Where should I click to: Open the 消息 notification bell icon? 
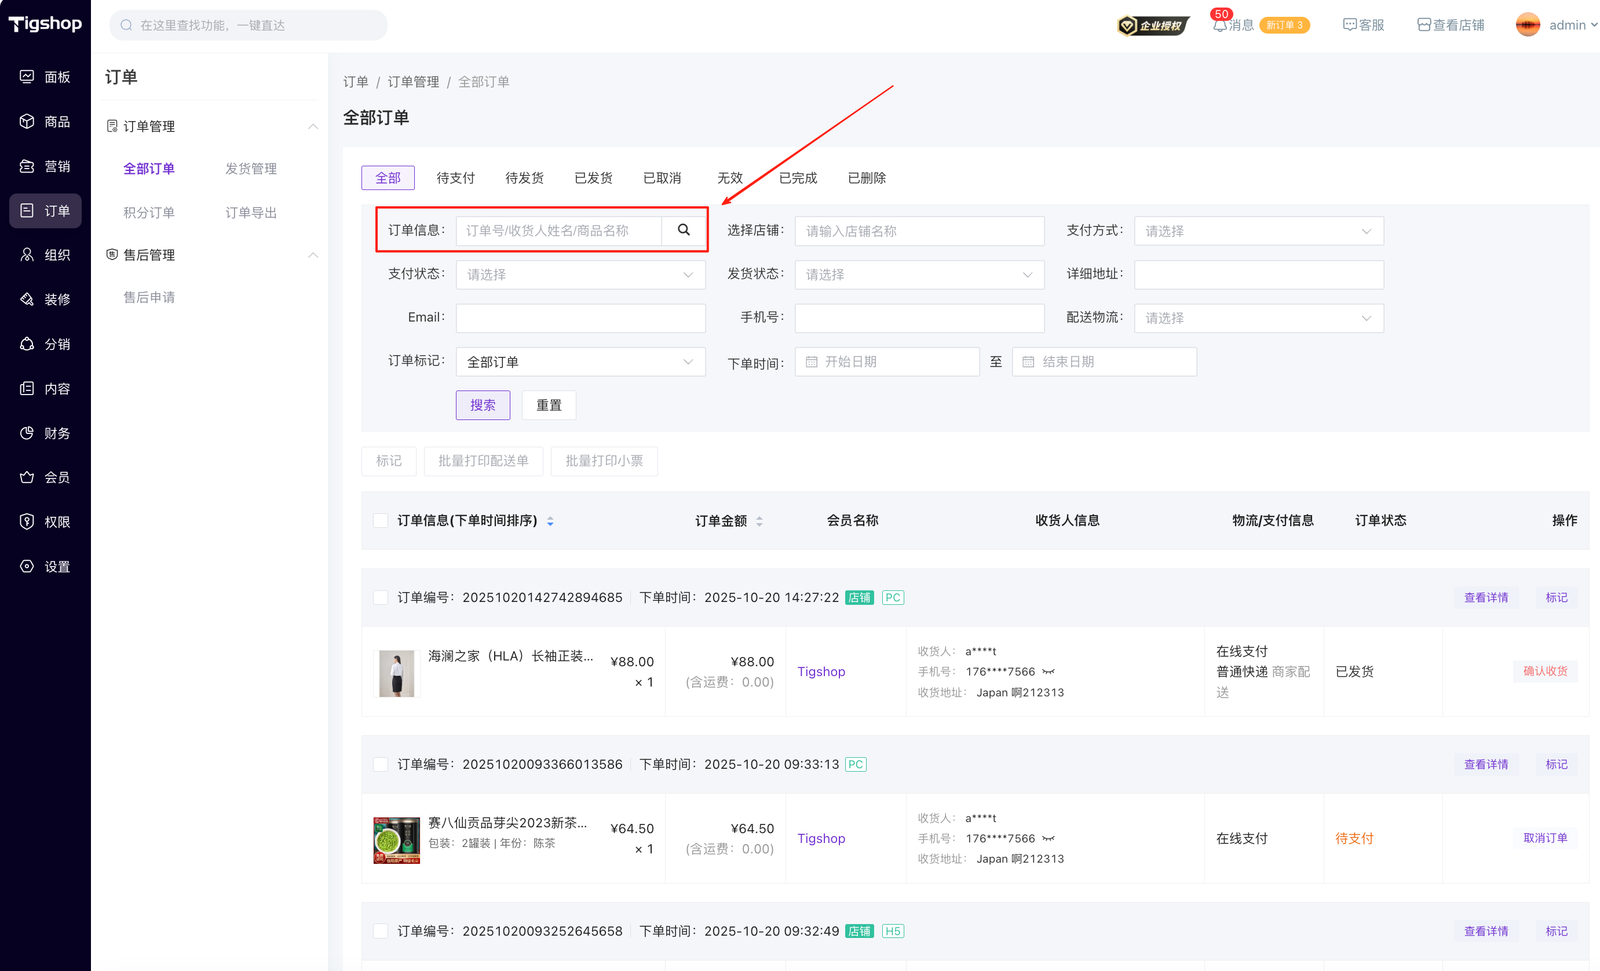pos(1219,25)
